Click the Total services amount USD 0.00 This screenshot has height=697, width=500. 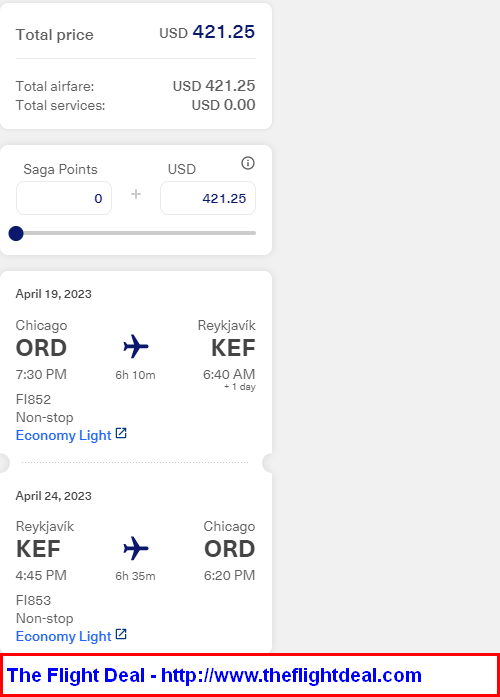pos(224,105)
